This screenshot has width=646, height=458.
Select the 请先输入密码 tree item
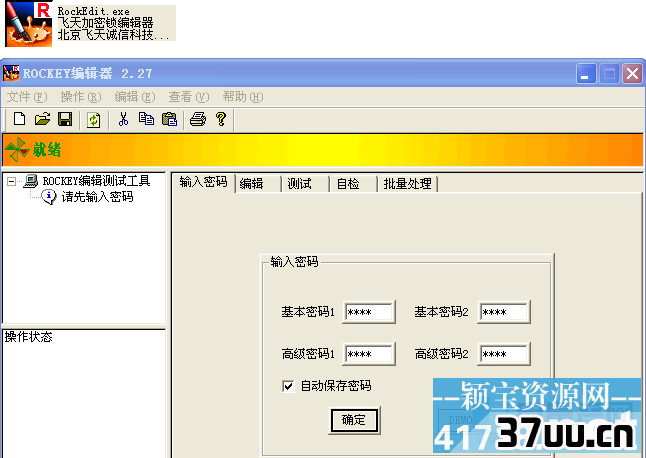(97, 197)
